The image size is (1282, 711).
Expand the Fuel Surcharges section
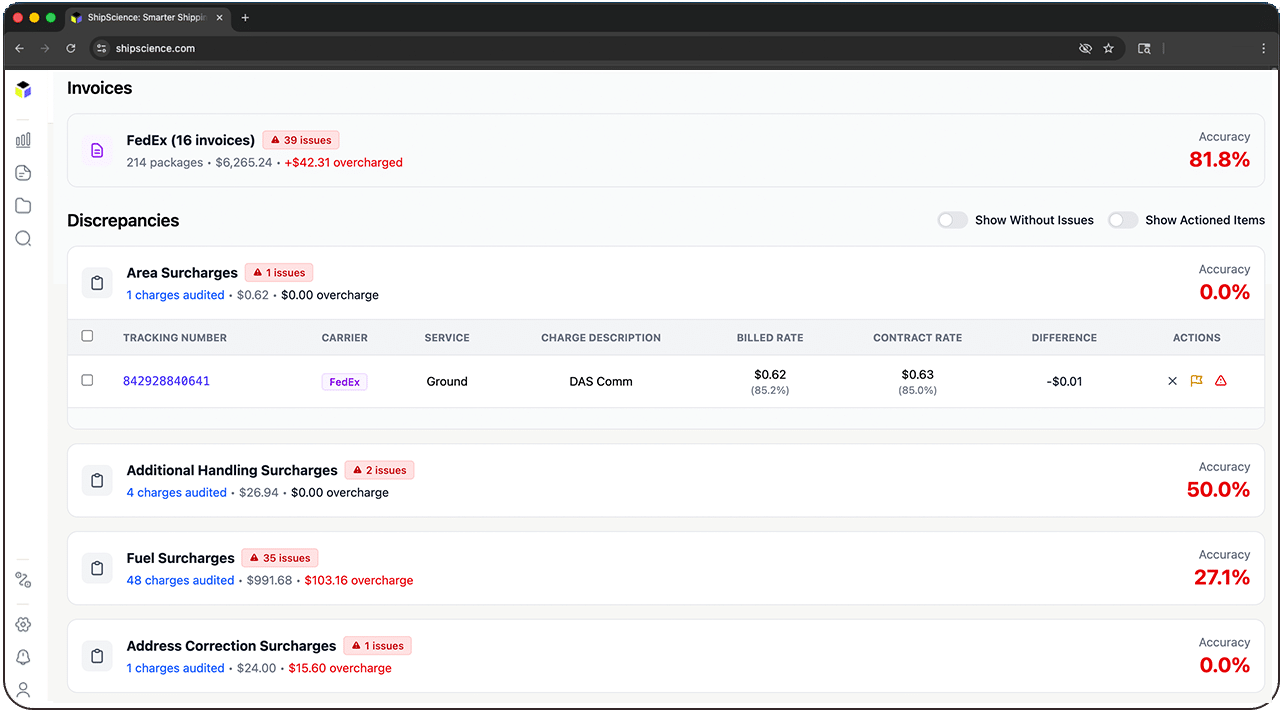tap(180, 558)
